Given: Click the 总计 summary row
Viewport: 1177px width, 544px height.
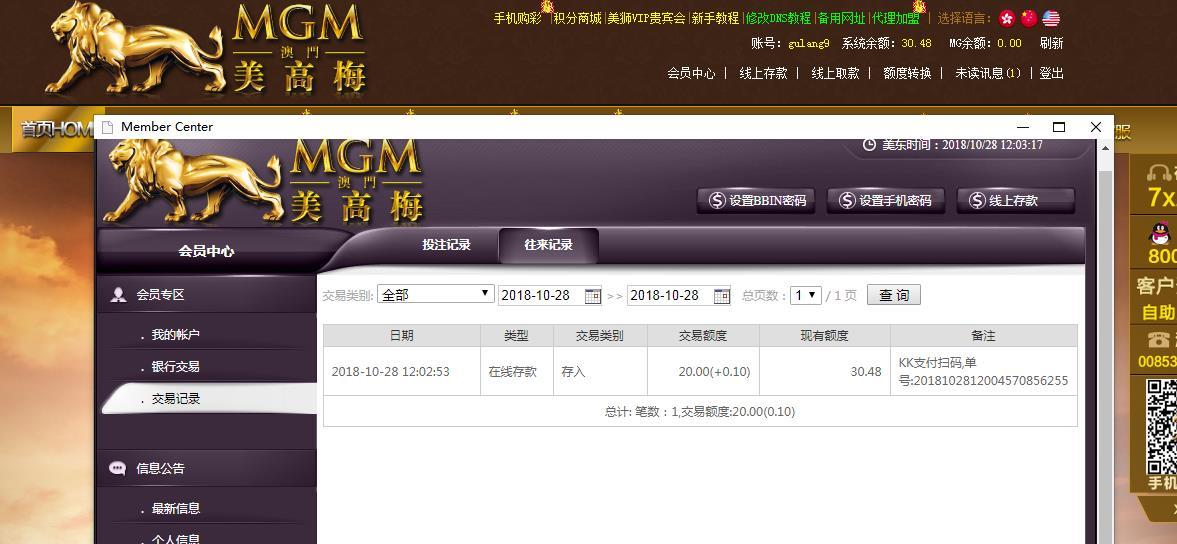Looking at the screenshot, I should coord(700,411).
